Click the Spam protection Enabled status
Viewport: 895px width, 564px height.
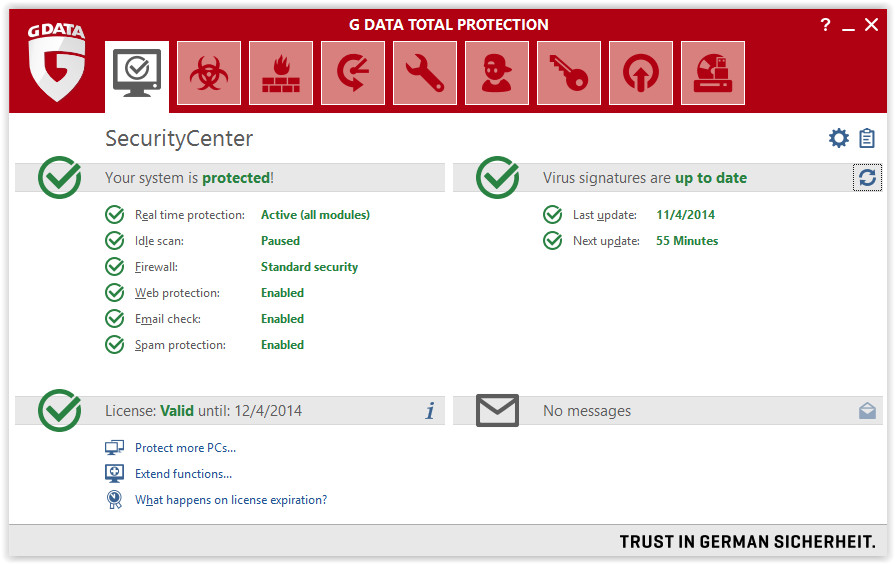[283, 345]
